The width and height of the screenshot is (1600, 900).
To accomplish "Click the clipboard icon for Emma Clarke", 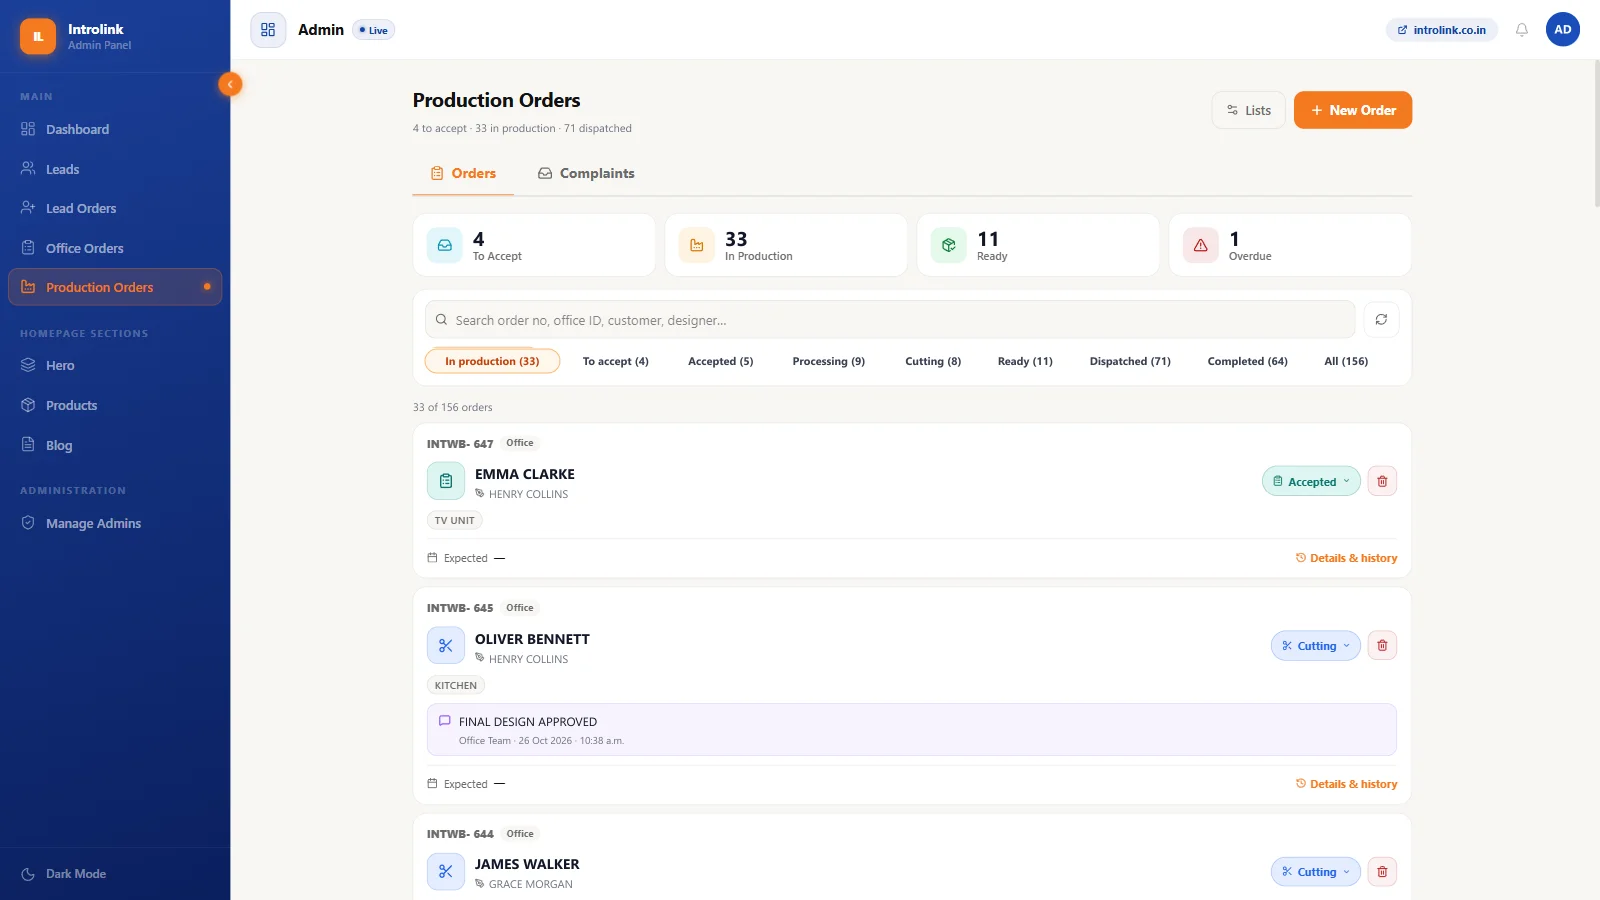I will click(x=446, y=481).
